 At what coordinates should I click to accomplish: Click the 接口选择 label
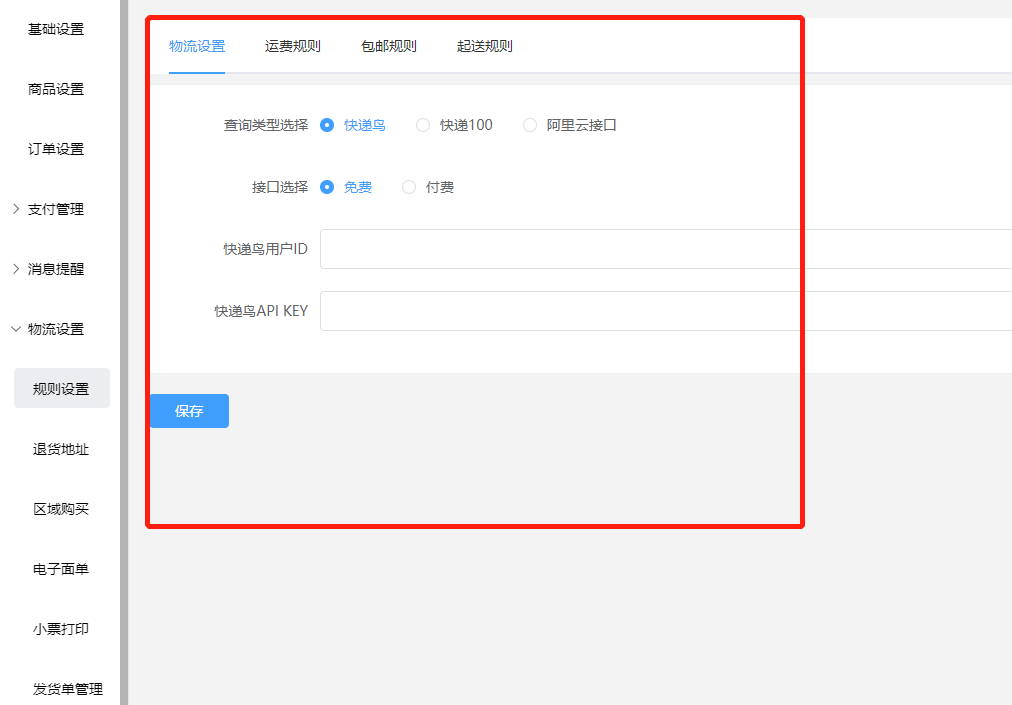coord(280,187)
